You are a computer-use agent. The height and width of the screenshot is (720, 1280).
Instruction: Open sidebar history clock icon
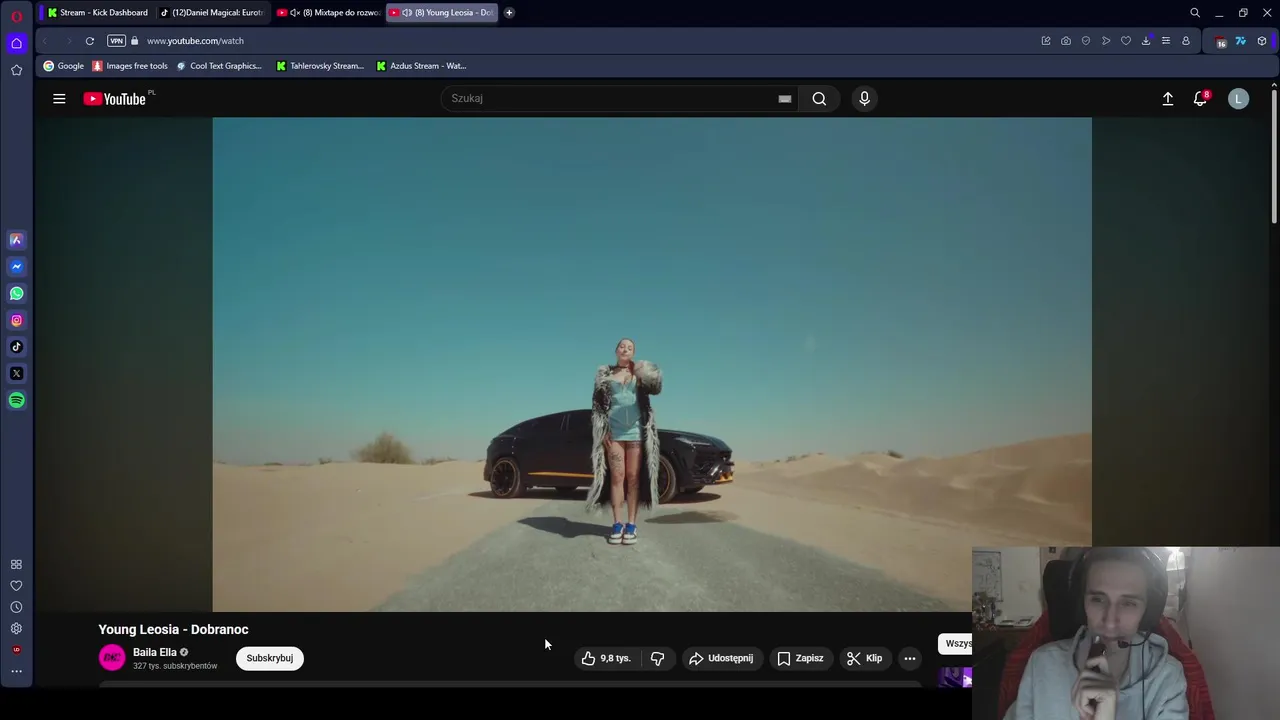tap(16, 607)
